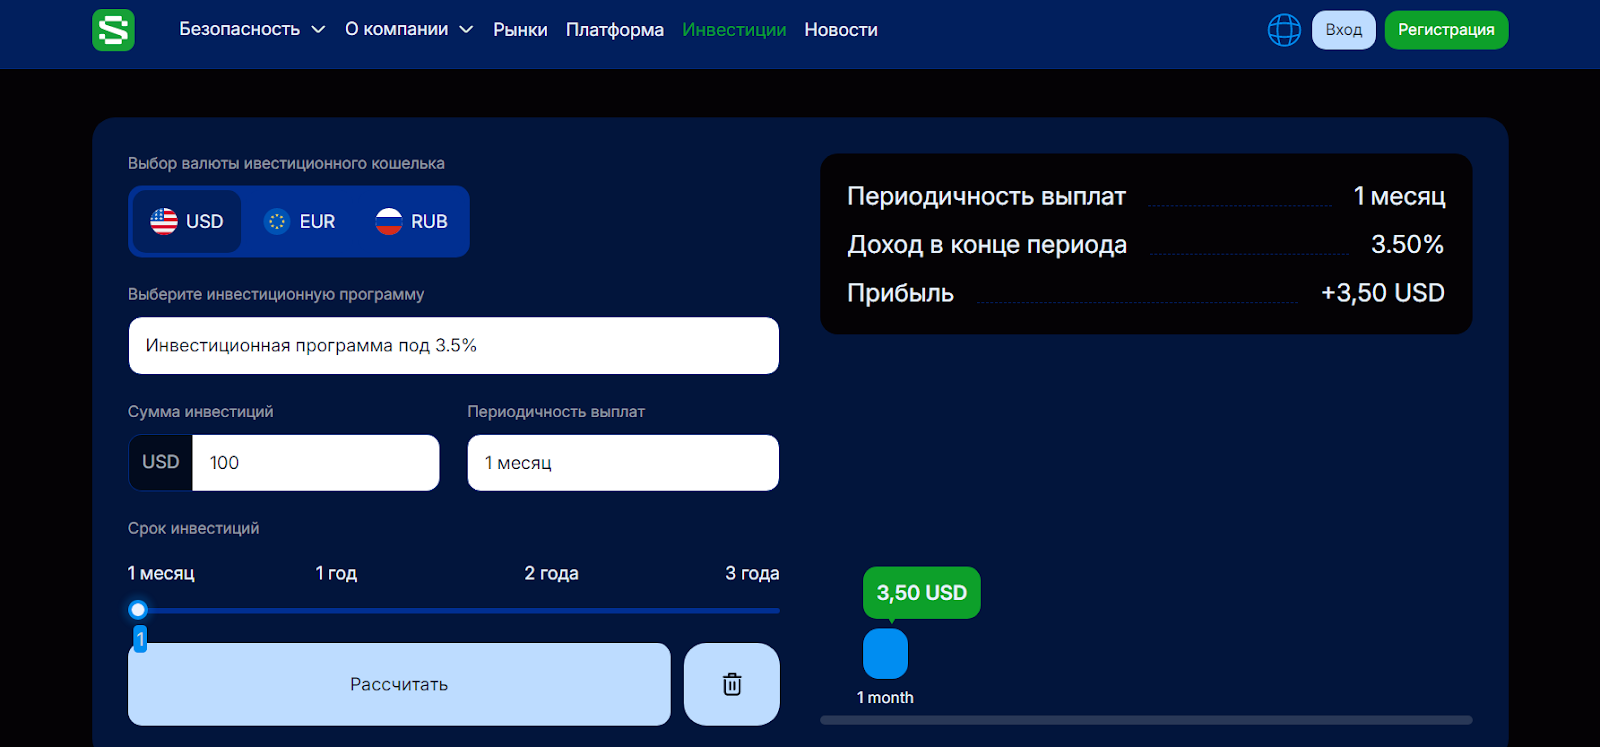Click the EU flag icon
The height and width of the screenshot is (747, 1600).
[277, 221]
